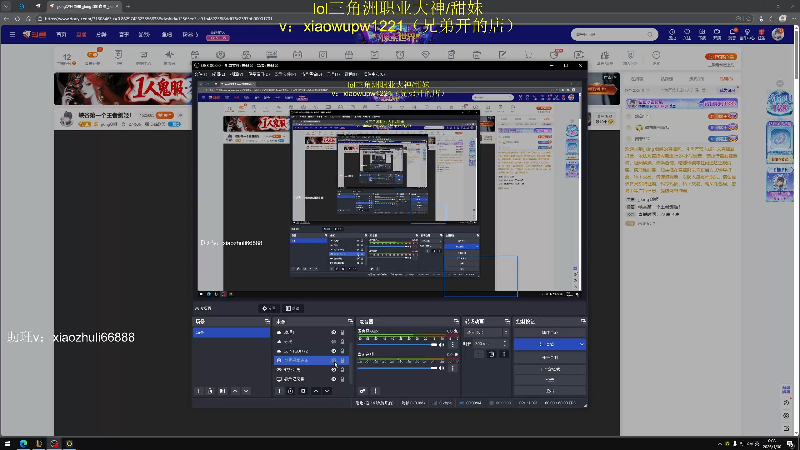Screen dimensions: 800x450
Task: Adjust first mixer channel volume slider
Action: point(397,345)
